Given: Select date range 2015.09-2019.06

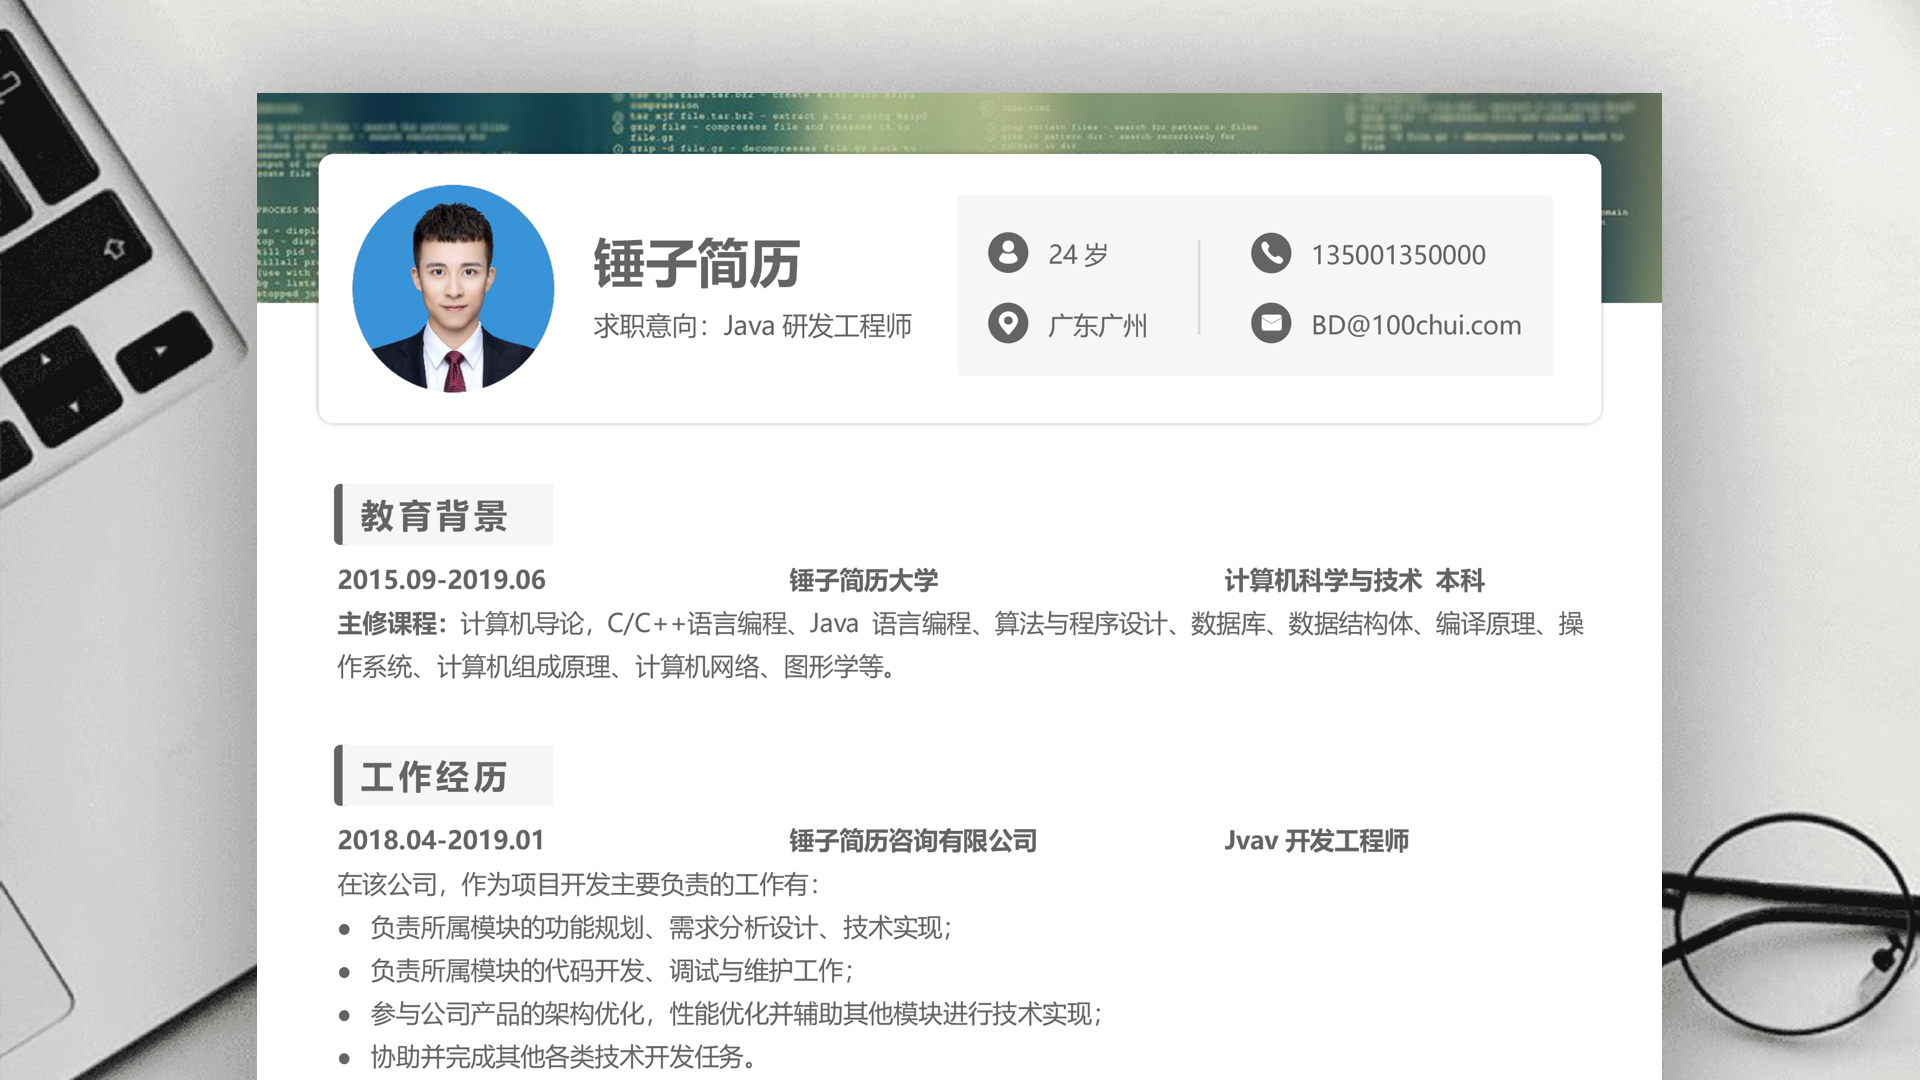Looking at the screenshot, I should click(441, 580).
